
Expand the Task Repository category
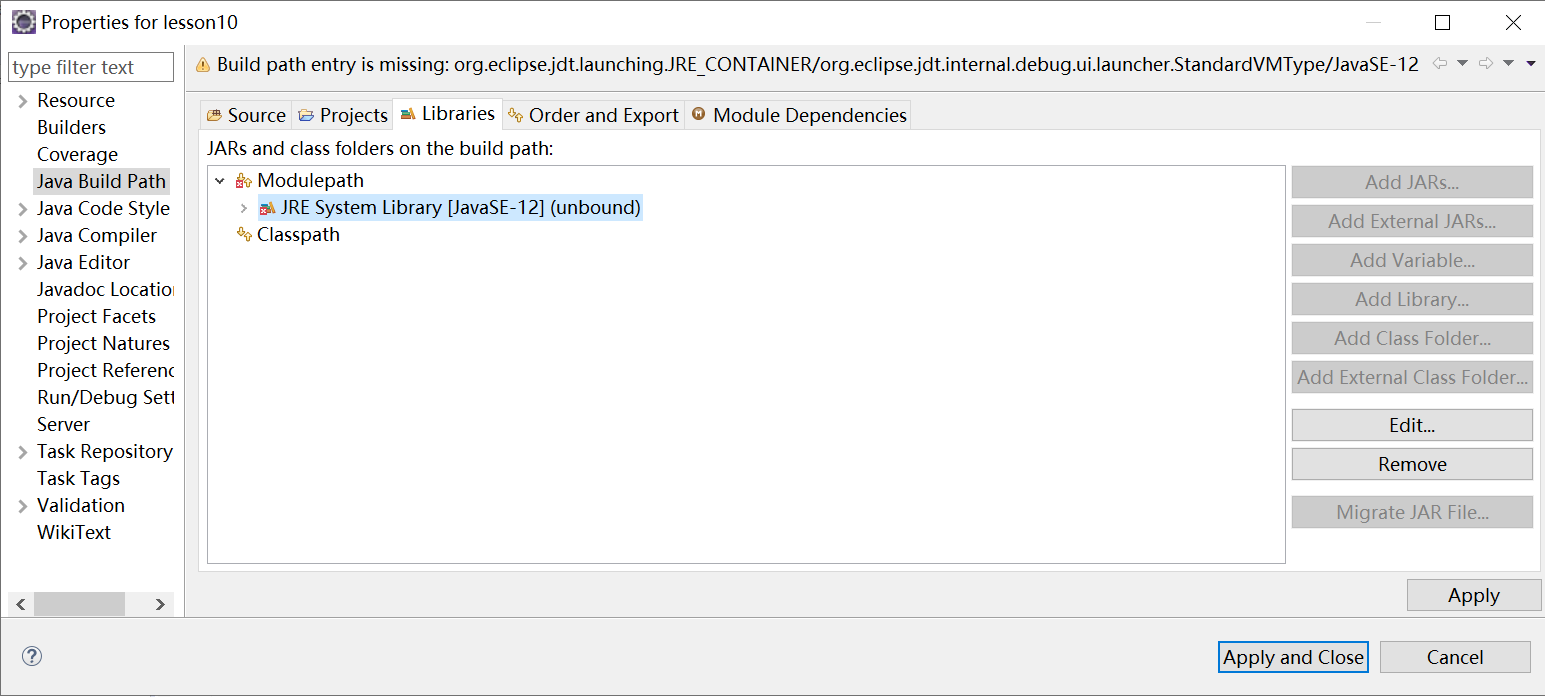coord(21,451)
